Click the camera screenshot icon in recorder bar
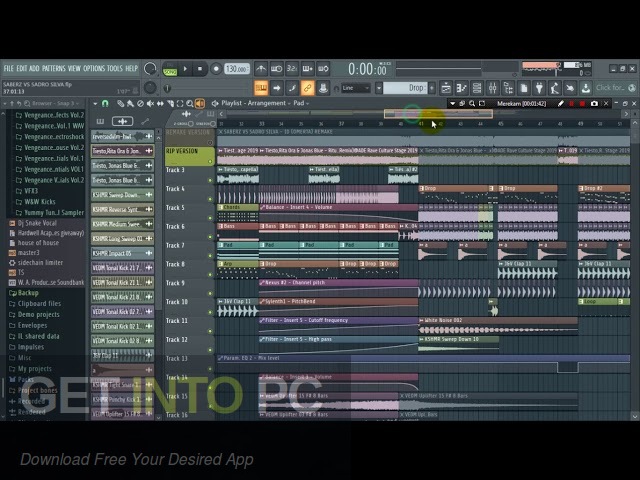 tap(594, 104)
